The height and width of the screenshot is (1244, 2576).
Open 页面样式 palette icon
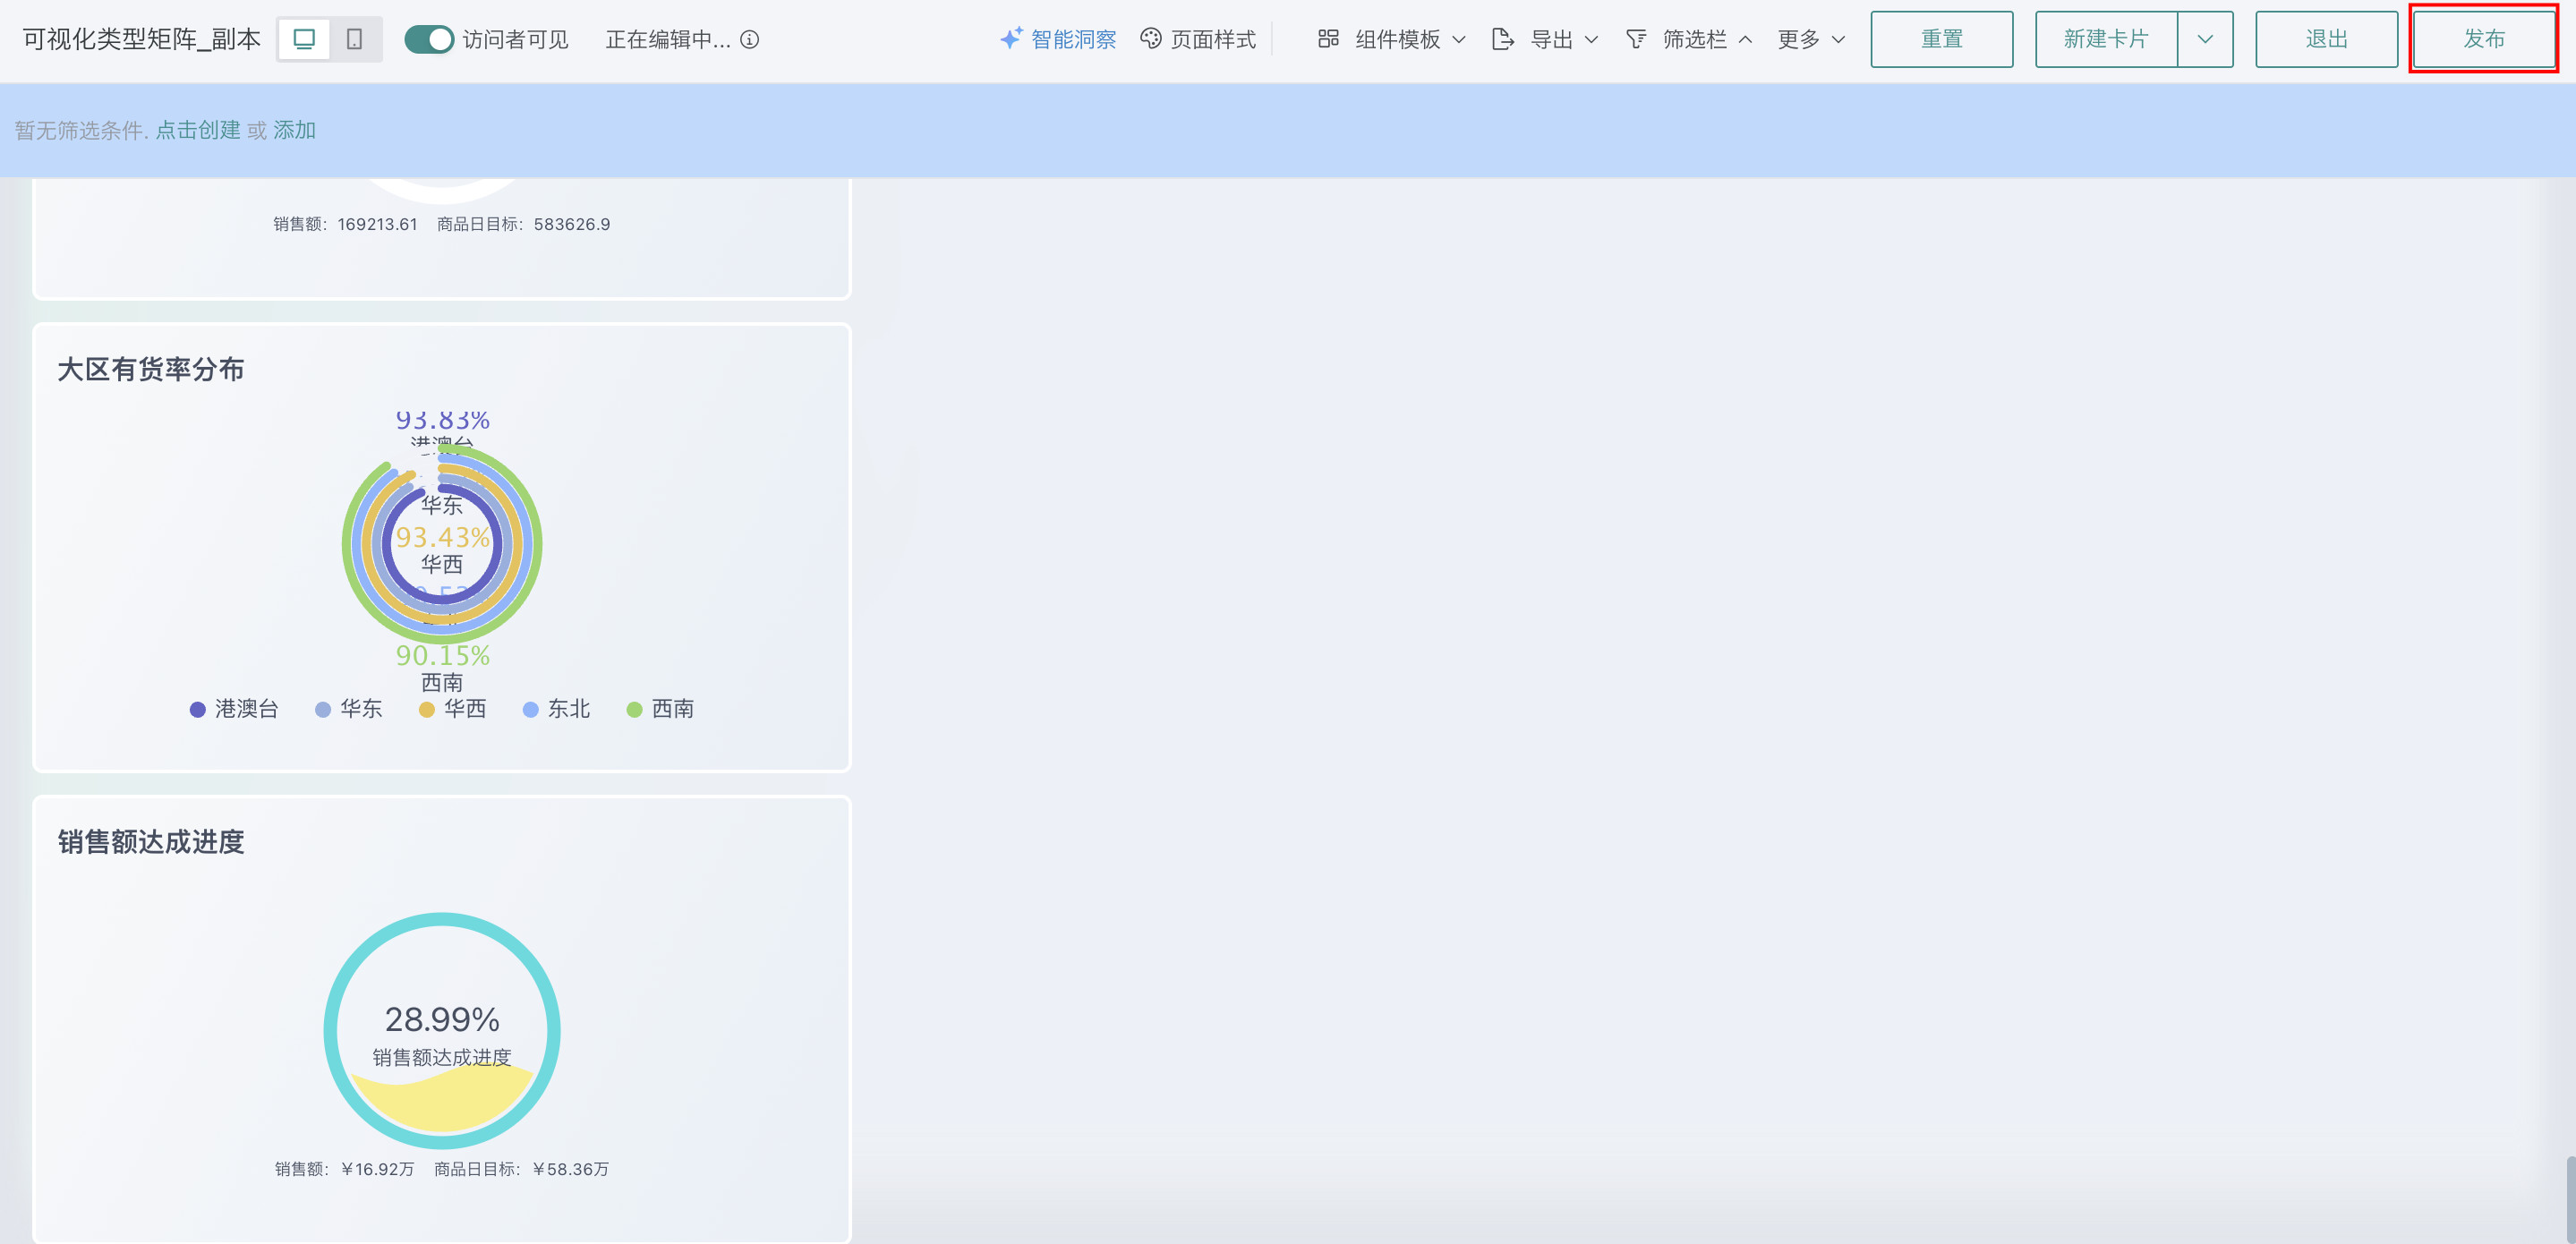(x=1151, y=38)
